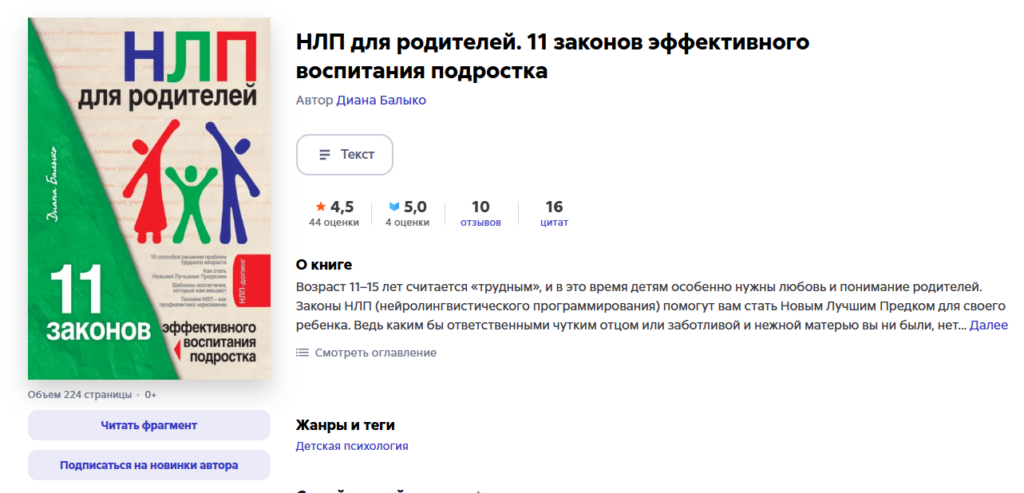This screenshot has width=1024, height=493.
Task: Click the Объем 224 страницы text
Action: coord(78,395)
